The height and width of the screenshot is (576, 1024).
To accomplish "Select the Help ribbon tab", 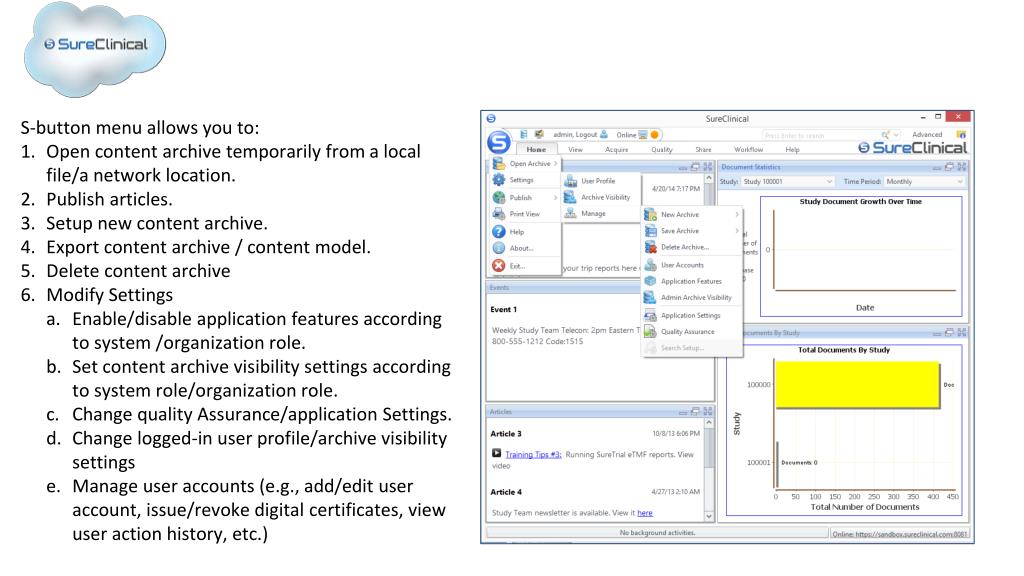I will click(x=792, y=150).
